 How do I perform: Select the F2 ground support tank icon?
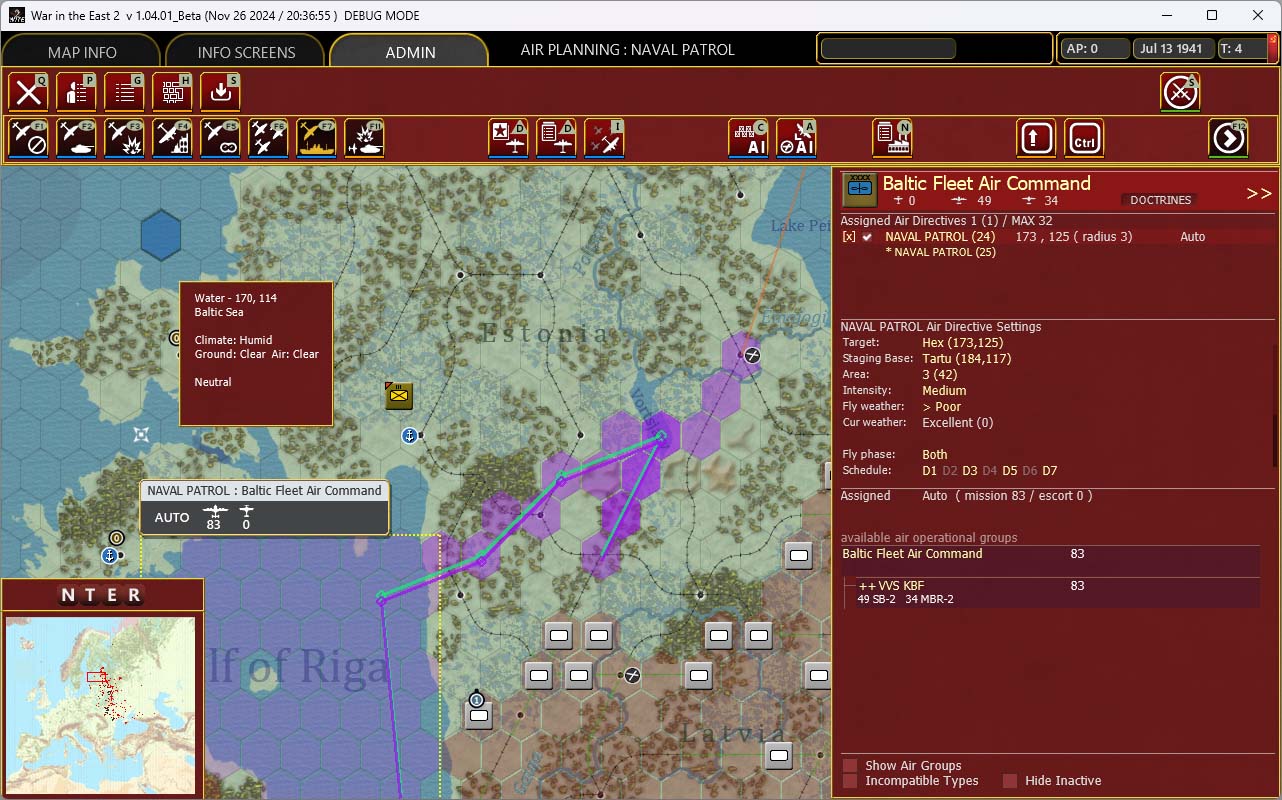pos(76,139)
